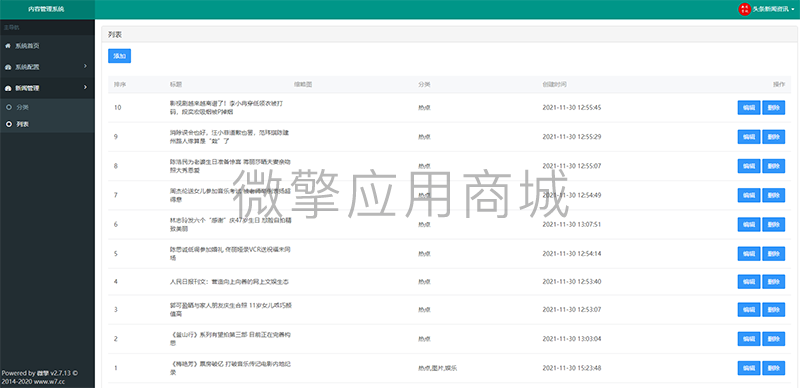The image size is (800, 388).
Task: Click the blue 添加 button
Action: 119,56
